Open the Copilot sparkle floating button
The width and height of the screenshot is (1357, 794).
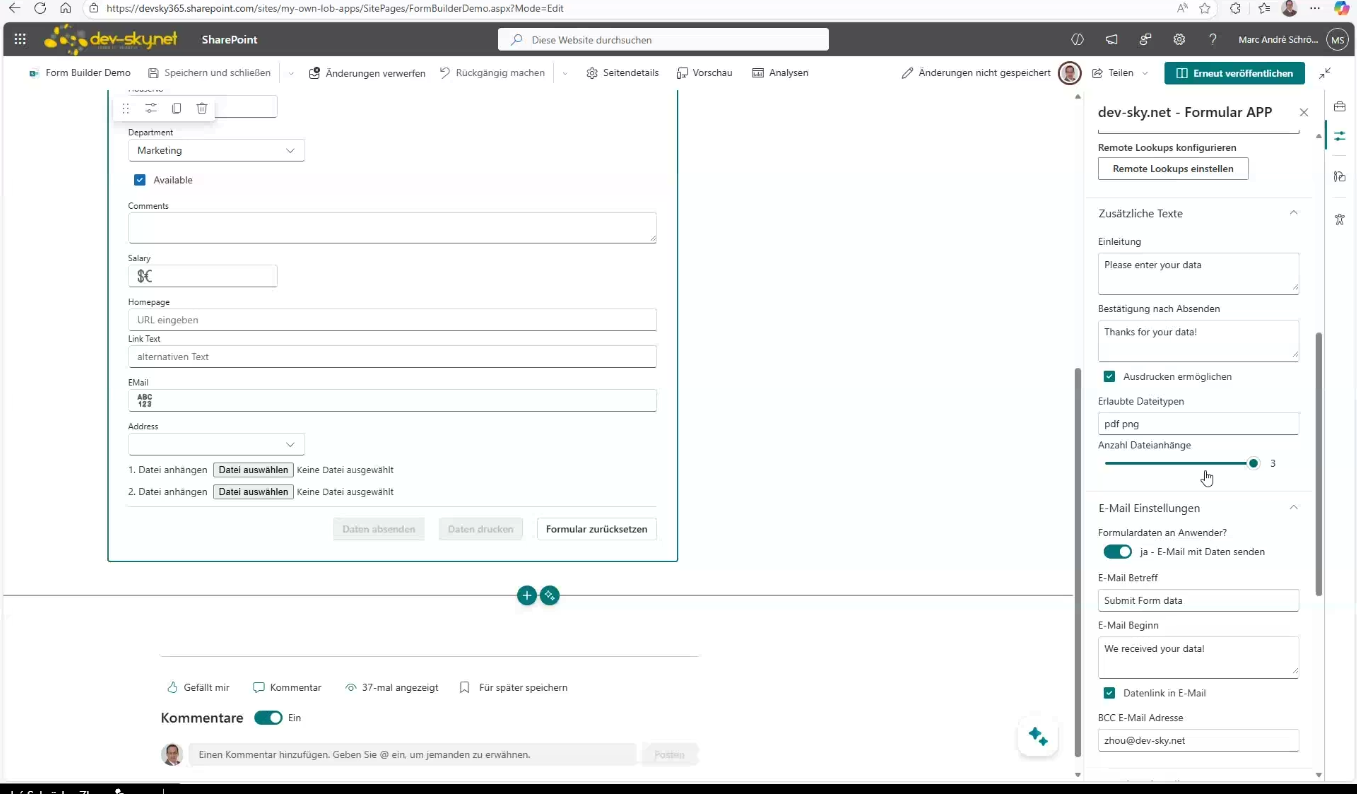click(x=1037, y=738)
